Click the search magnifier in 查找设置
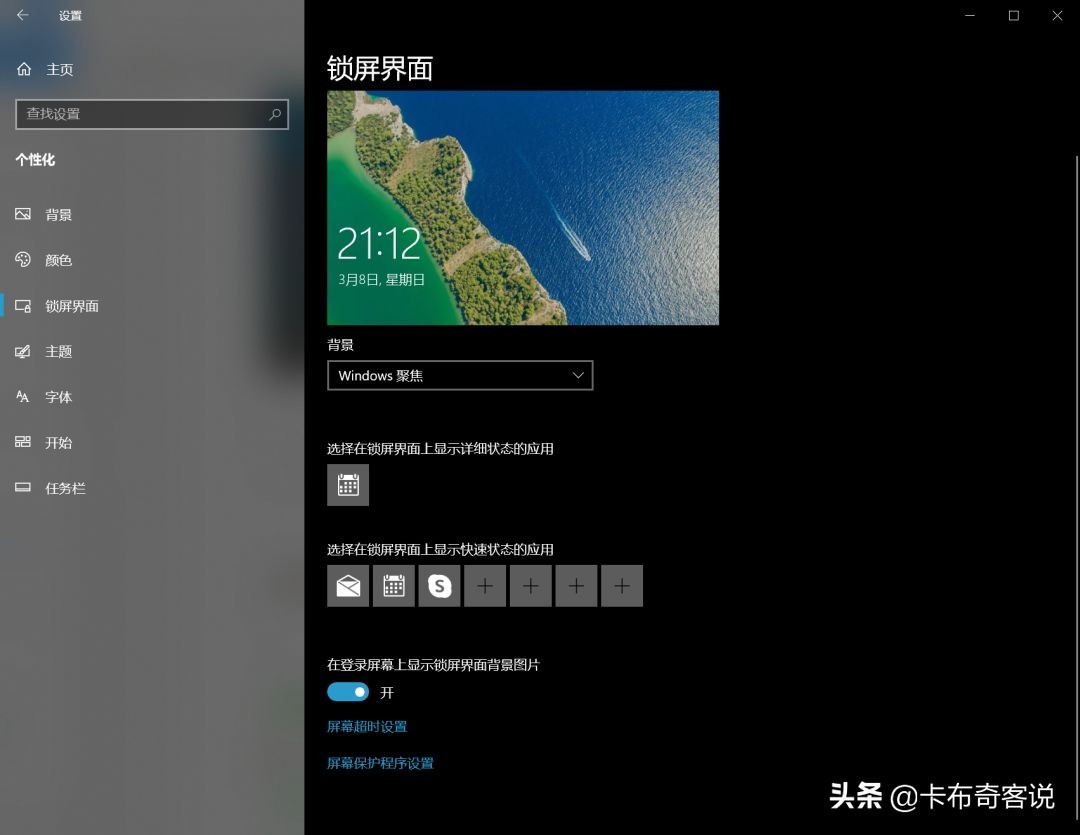Screen dimensions: 1080x835 click(x=275, y=114)
